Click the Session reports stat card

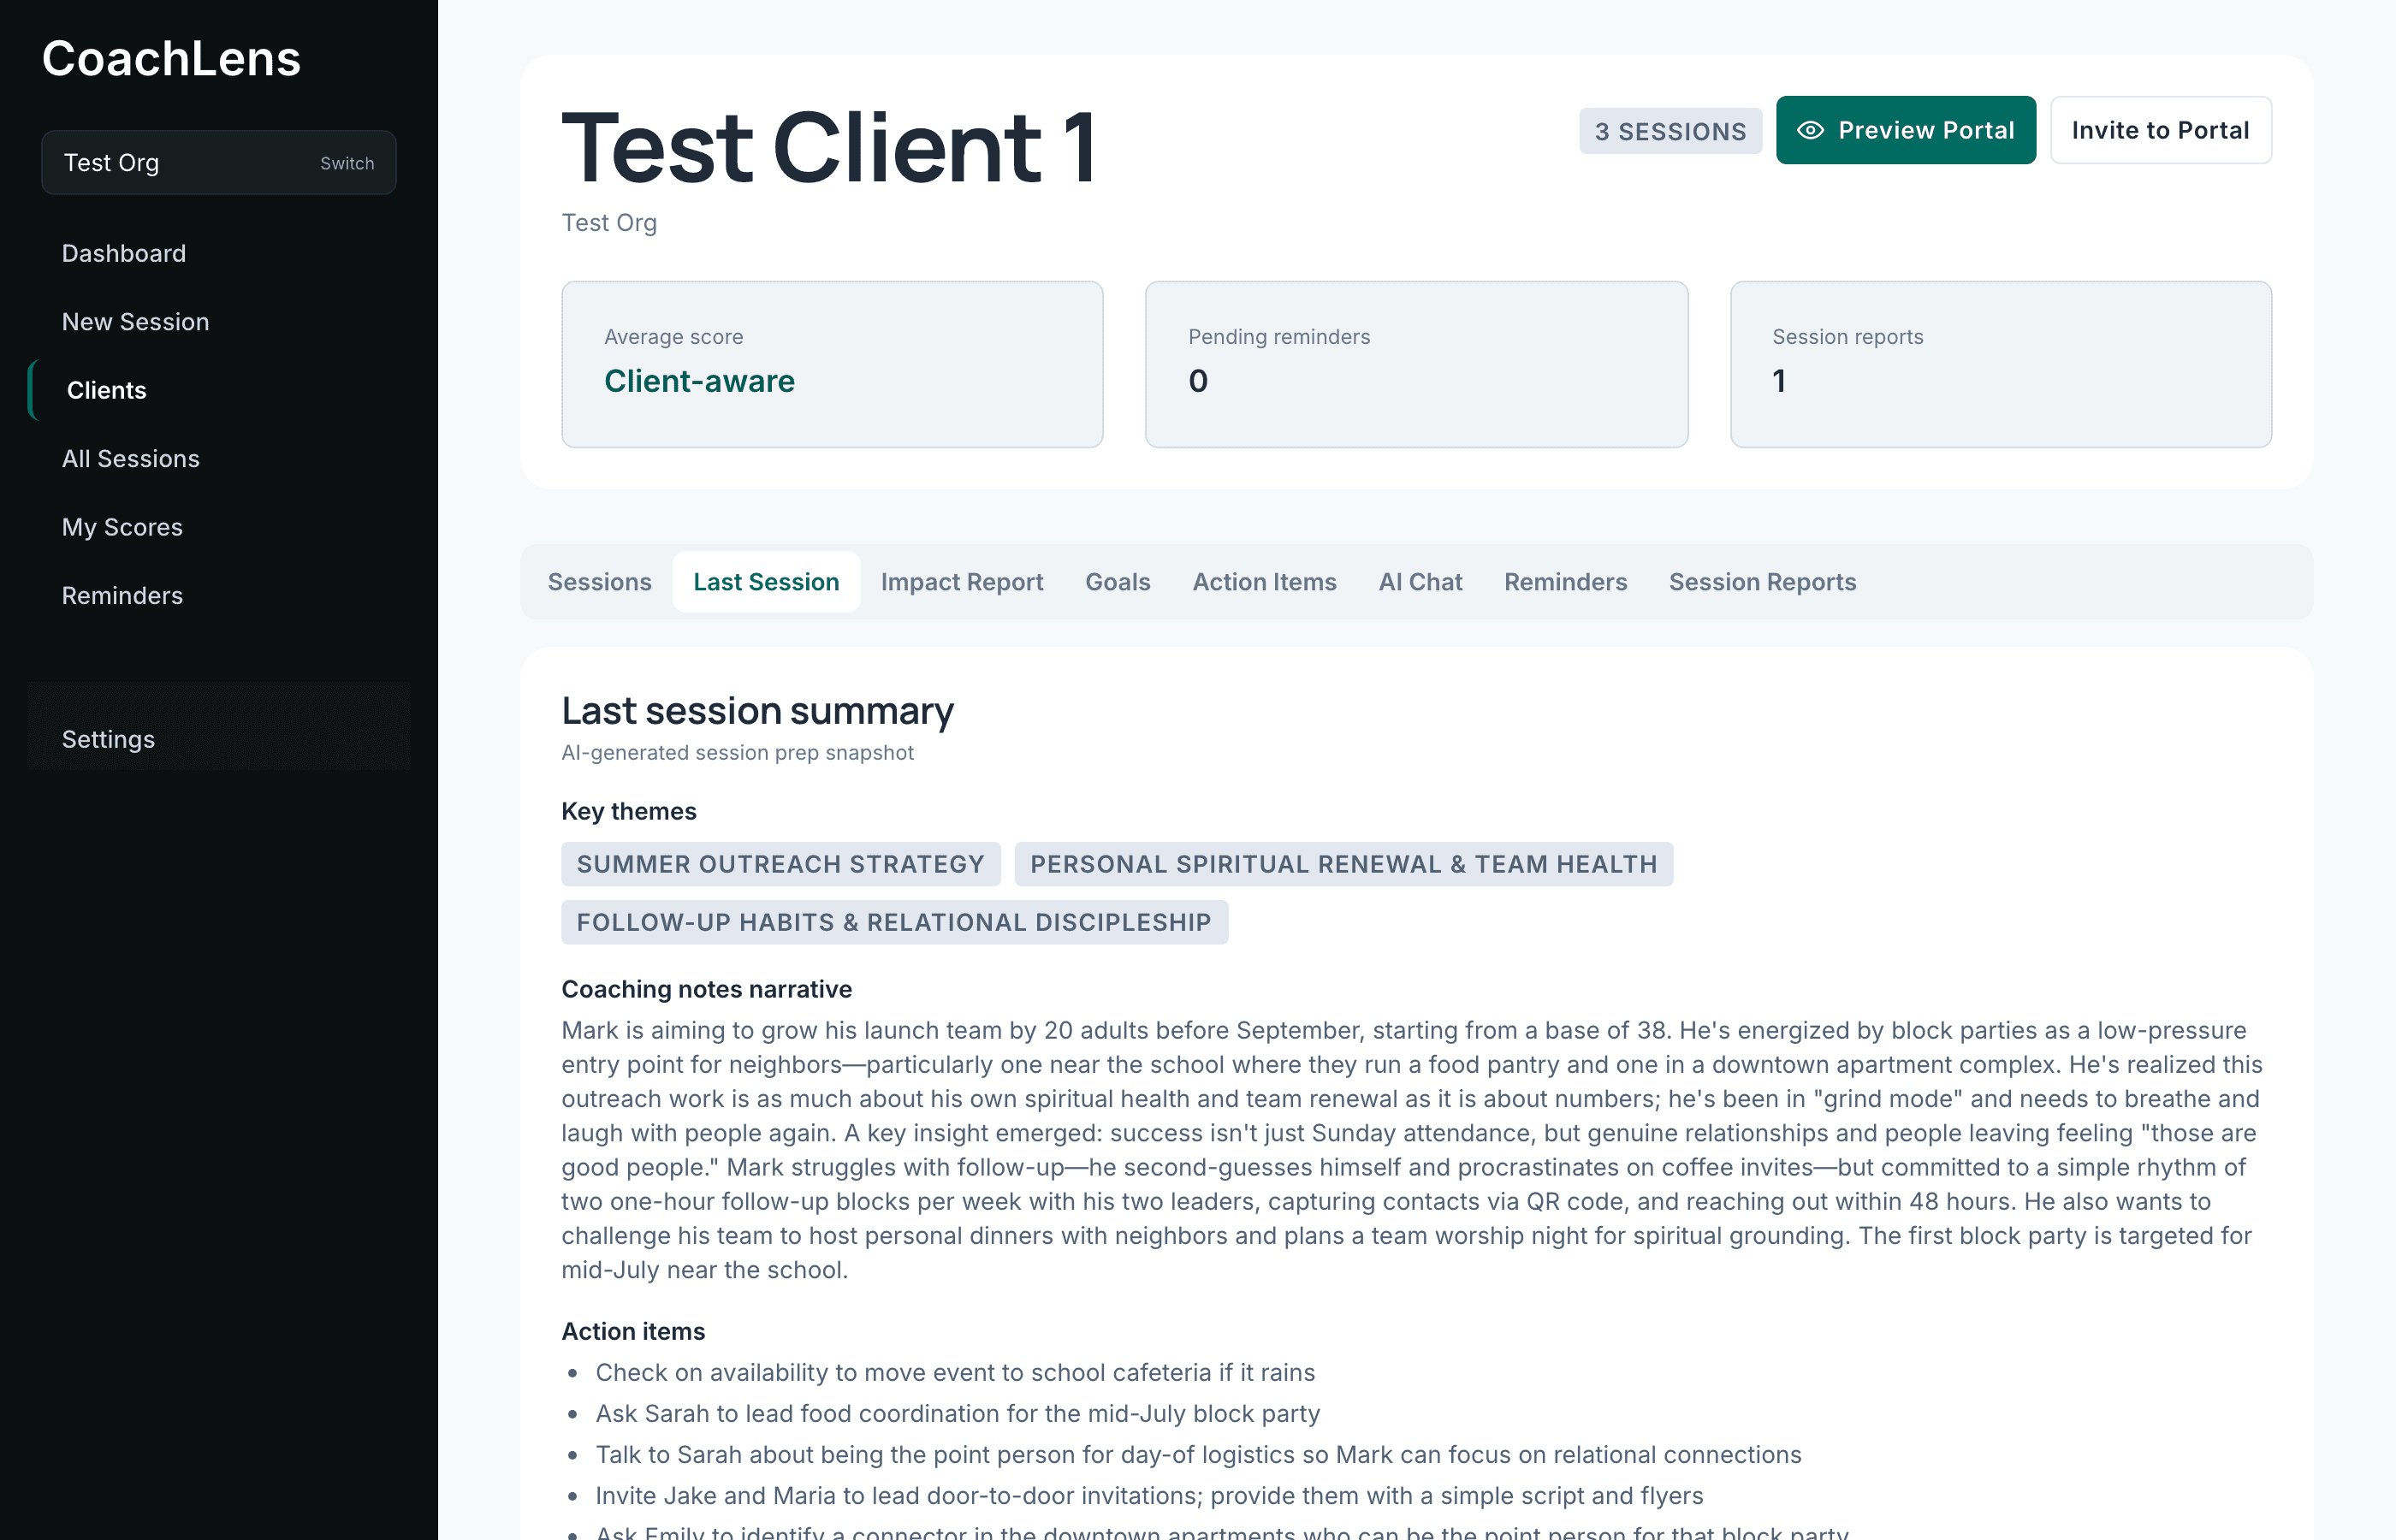[2000, 364]
